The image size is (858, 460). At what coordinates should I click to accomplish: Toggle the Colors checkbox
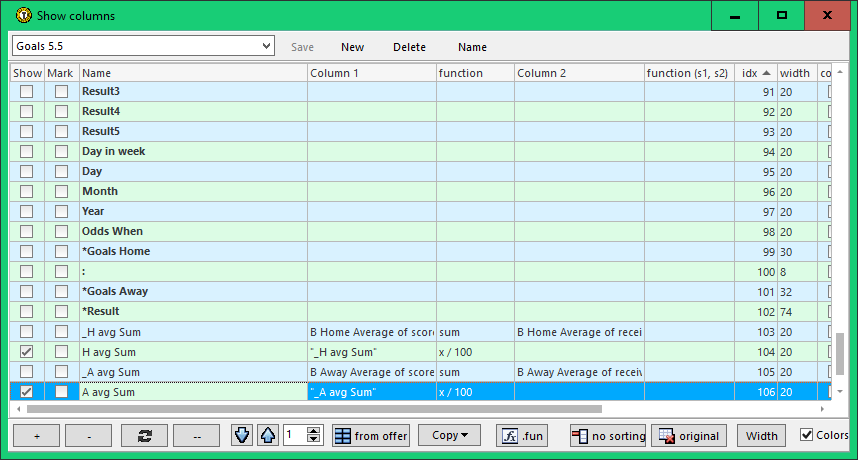coord(807,435)
